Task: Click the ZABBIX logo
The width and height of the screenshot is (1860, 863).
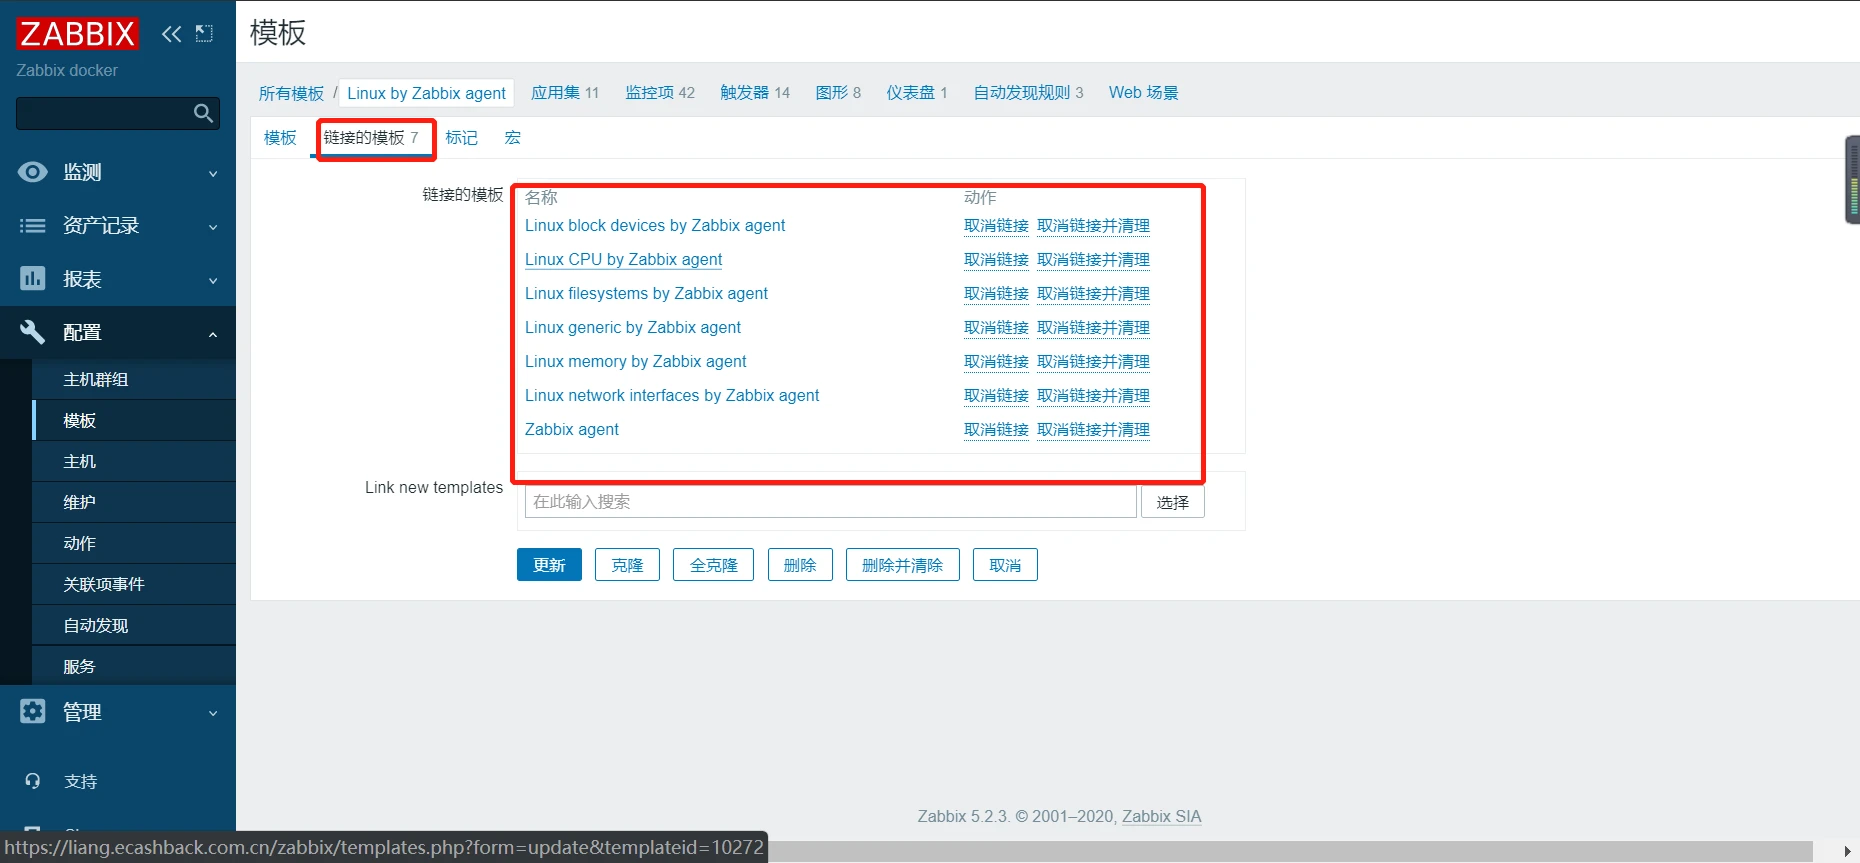Action: tap(77, 34)
